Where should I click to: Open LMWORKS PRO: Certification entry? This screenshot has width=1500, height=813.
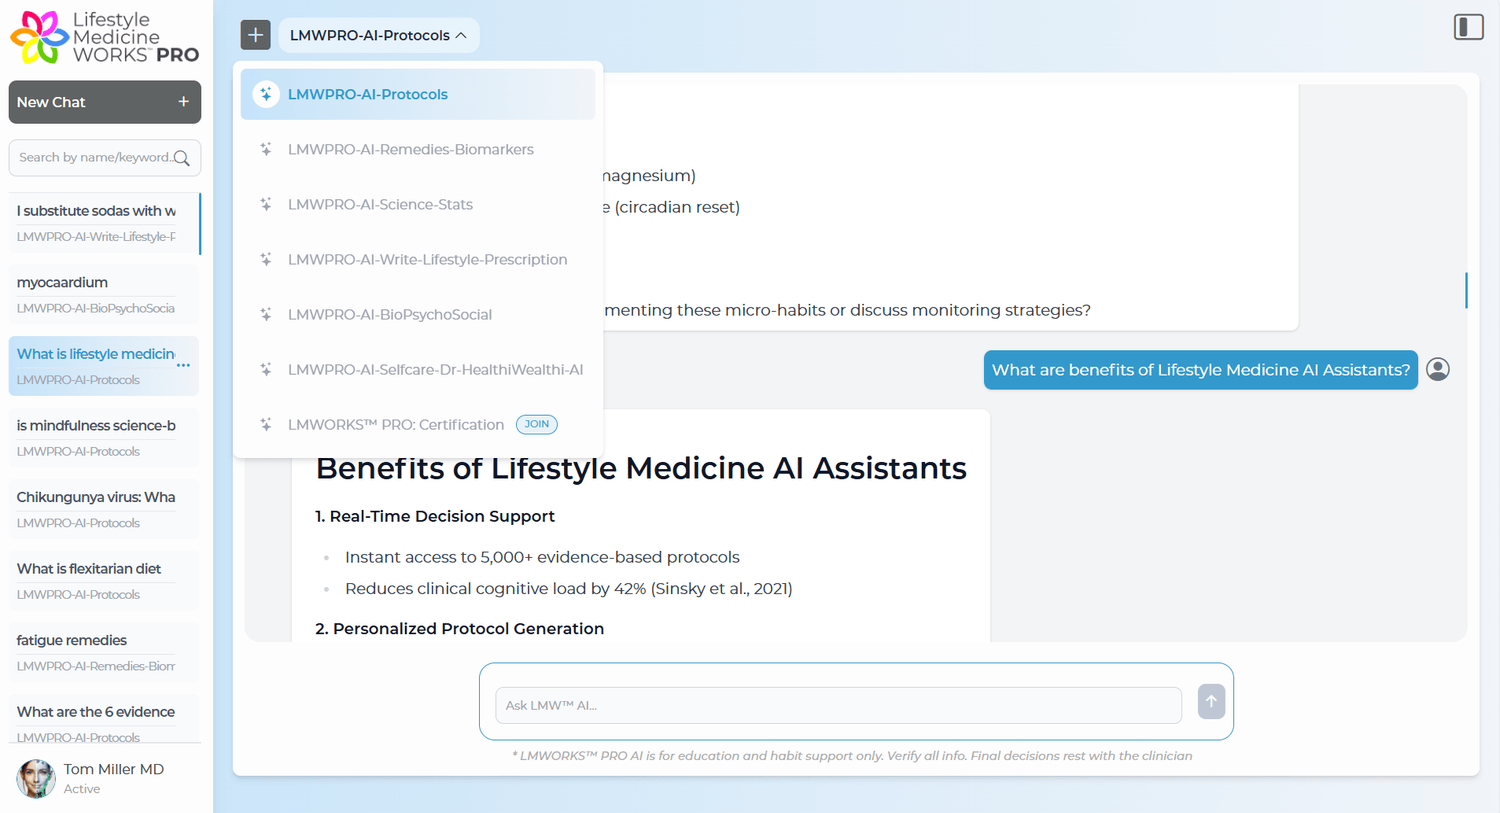[x=418, y=424]
